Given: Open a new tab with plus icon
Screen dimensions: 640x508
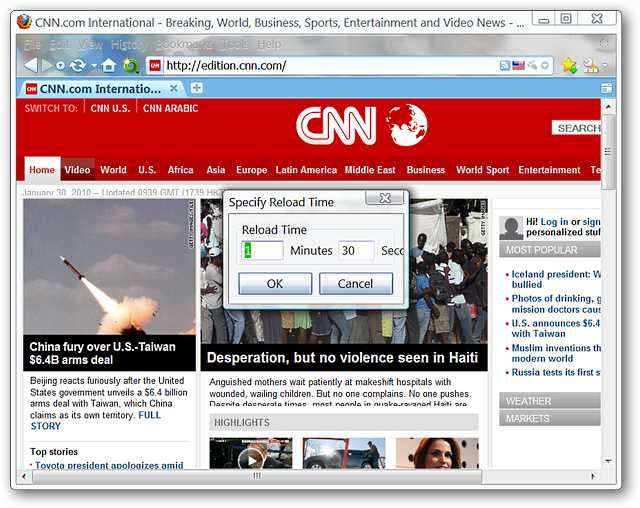Looking at the screenshot, I should [197, 88].
